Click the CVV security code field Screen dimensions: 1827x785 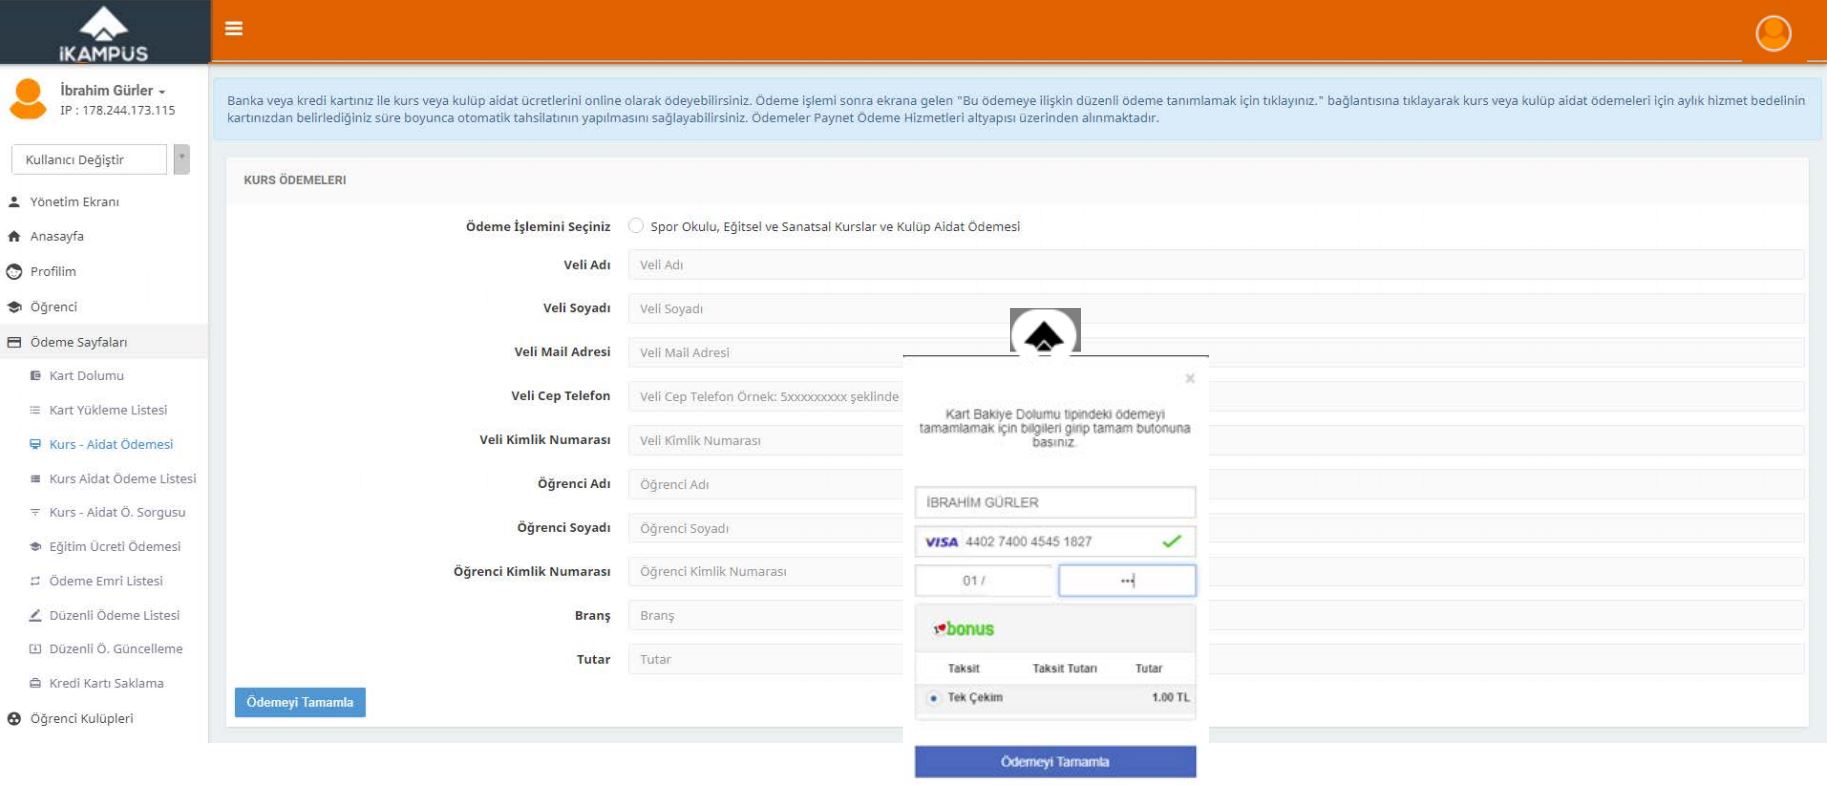pyautogui.click(x=1127, y=581)
